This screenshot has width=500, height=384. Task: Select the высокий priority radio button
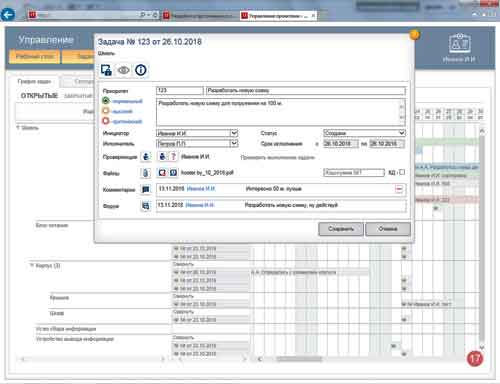106,111
